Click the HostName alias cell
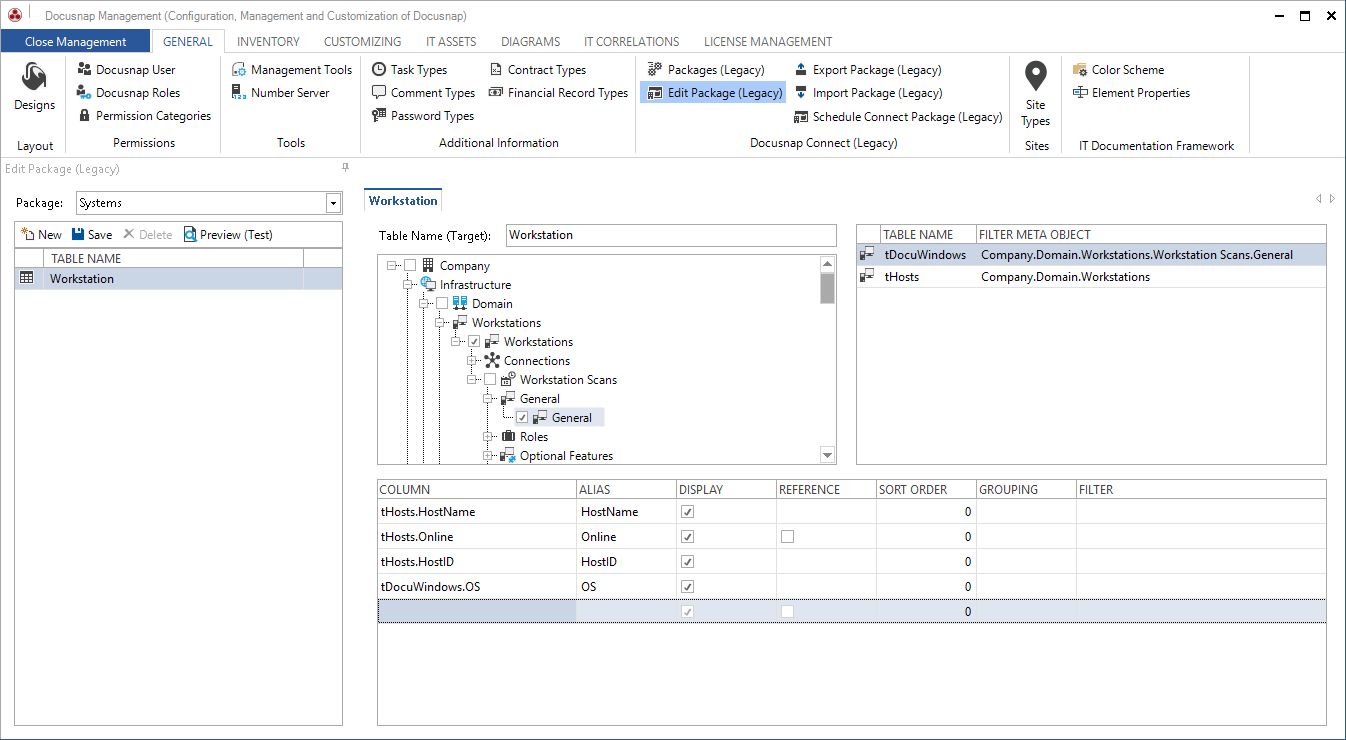Screen dimensions: 1346x740 click(627, 511)
